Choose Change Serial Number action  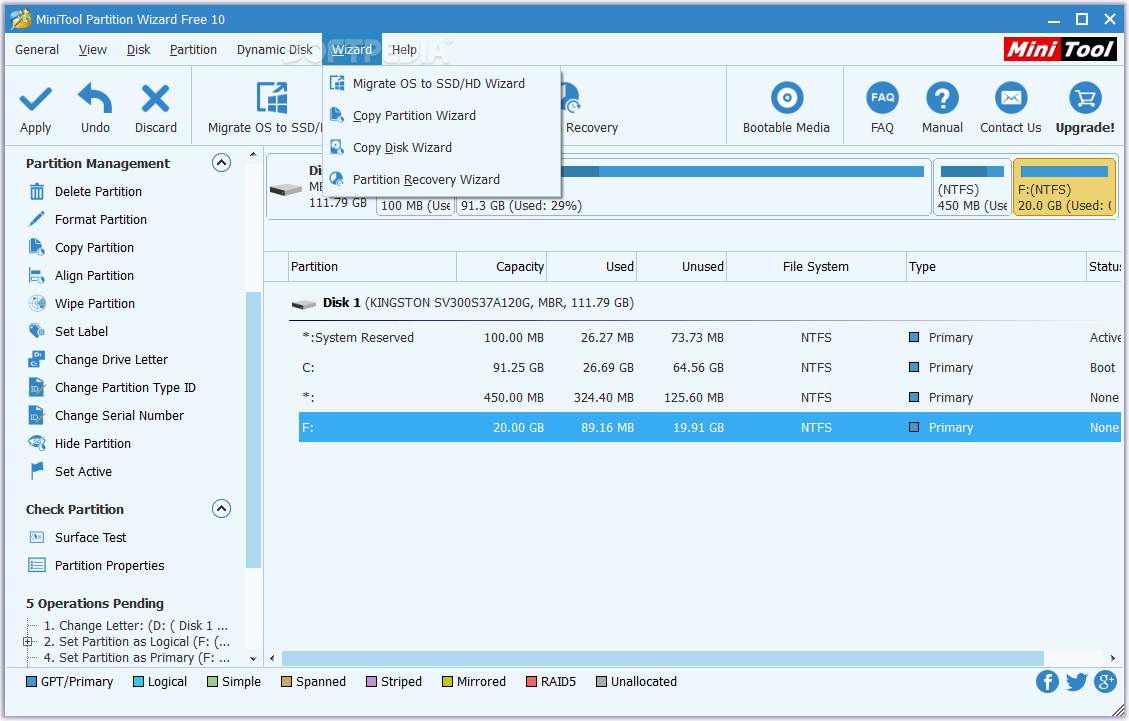click(x=119, y=416)
